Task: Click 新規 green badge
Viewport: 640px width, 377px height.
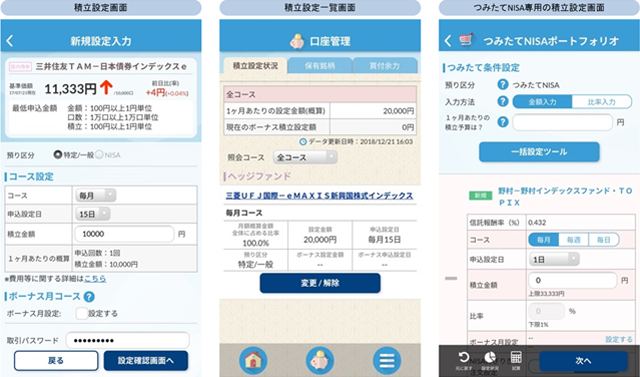Action: tap(480, 196)
